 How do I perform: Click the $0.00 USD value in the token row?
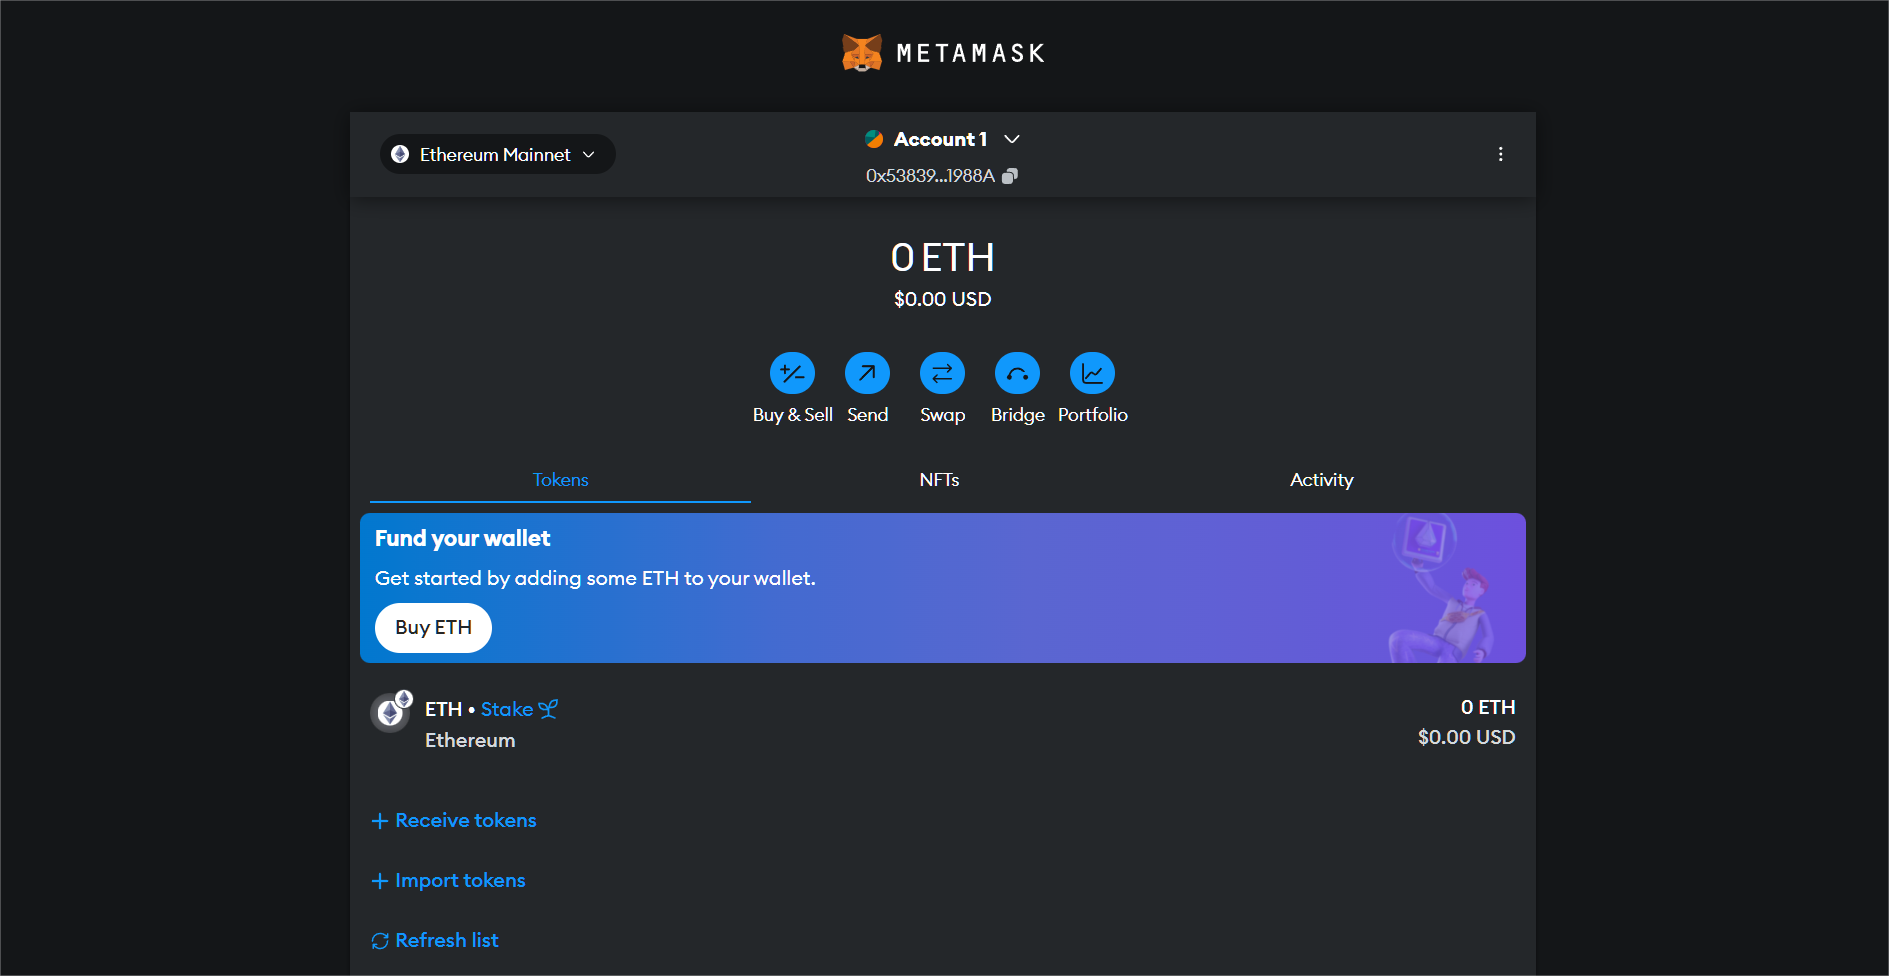click(1466, 737)
